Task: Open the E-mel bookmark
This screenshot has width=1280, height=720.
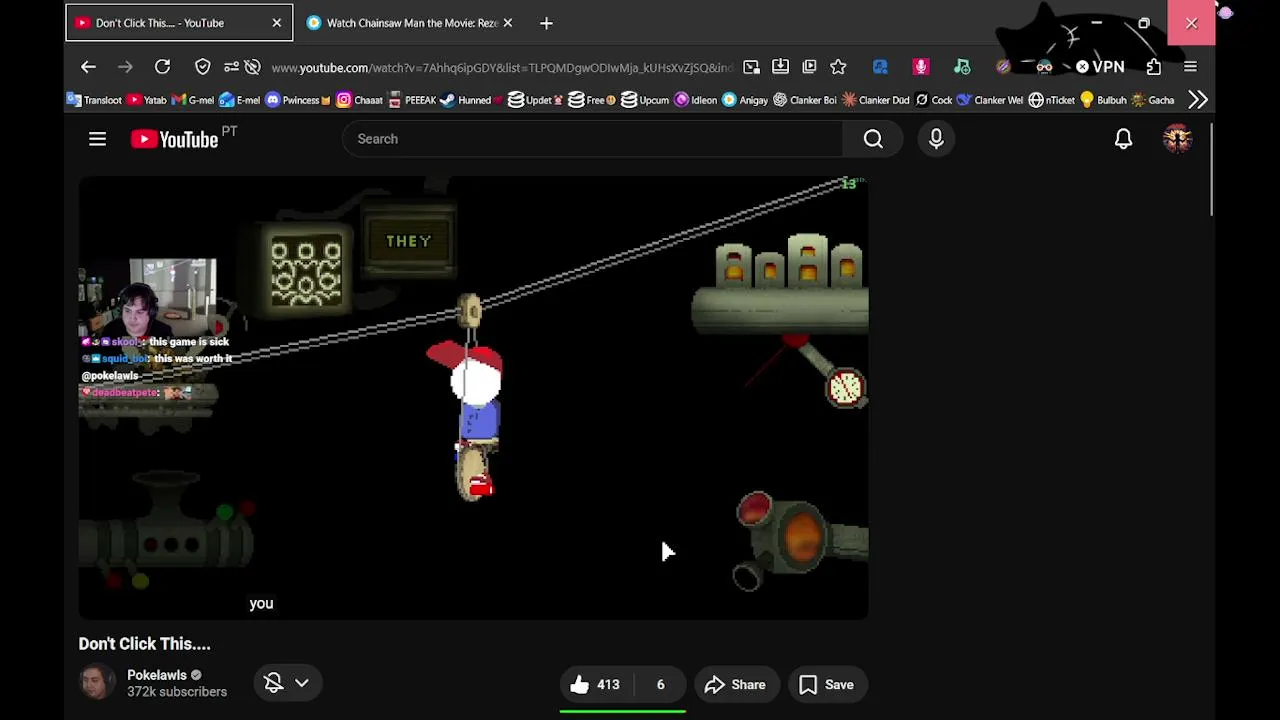Action: point(239,100)
